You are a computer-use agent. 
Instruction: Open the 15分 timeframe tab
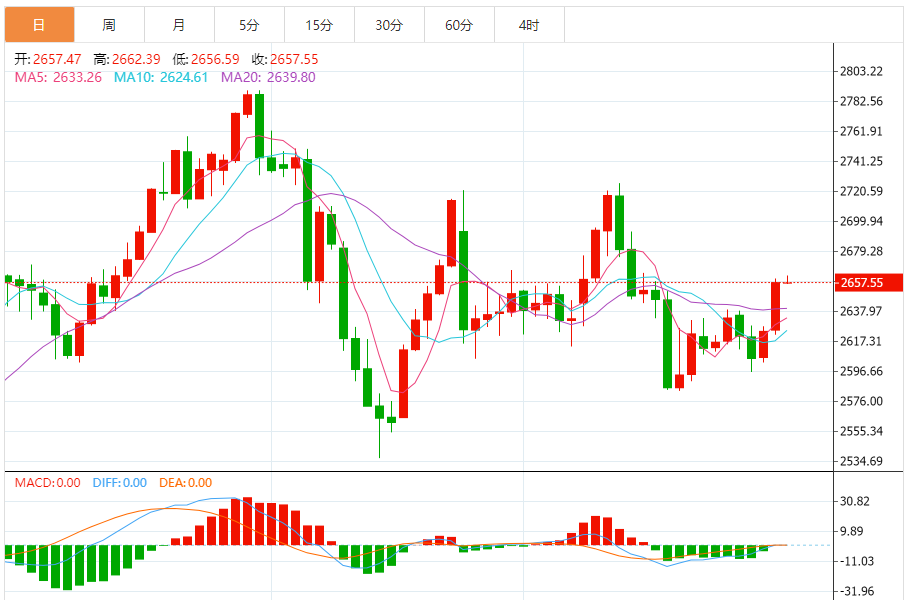(319, 25)
